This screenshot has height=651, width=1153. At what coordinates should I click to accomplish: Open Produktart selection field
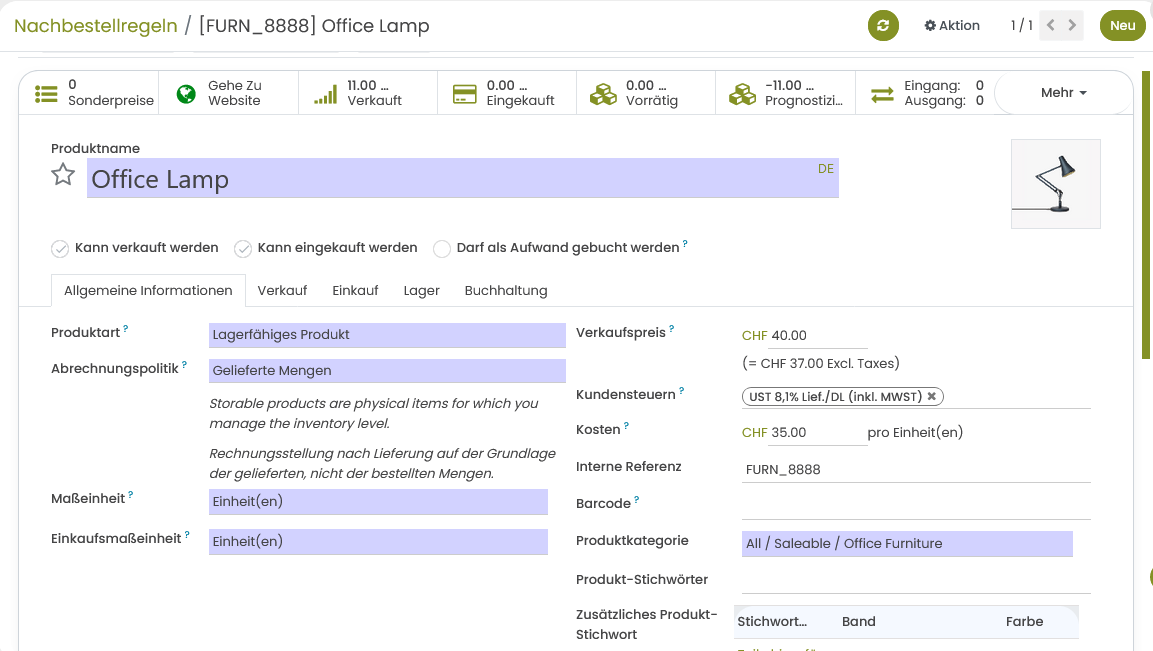386,335
